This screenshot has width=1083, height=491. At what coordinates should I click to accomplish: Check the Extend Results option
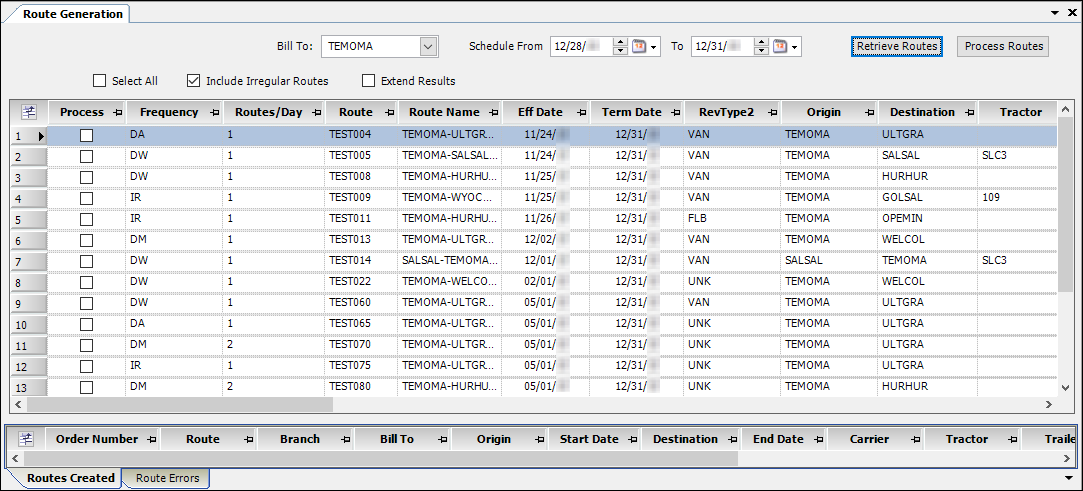pos(369,81)
